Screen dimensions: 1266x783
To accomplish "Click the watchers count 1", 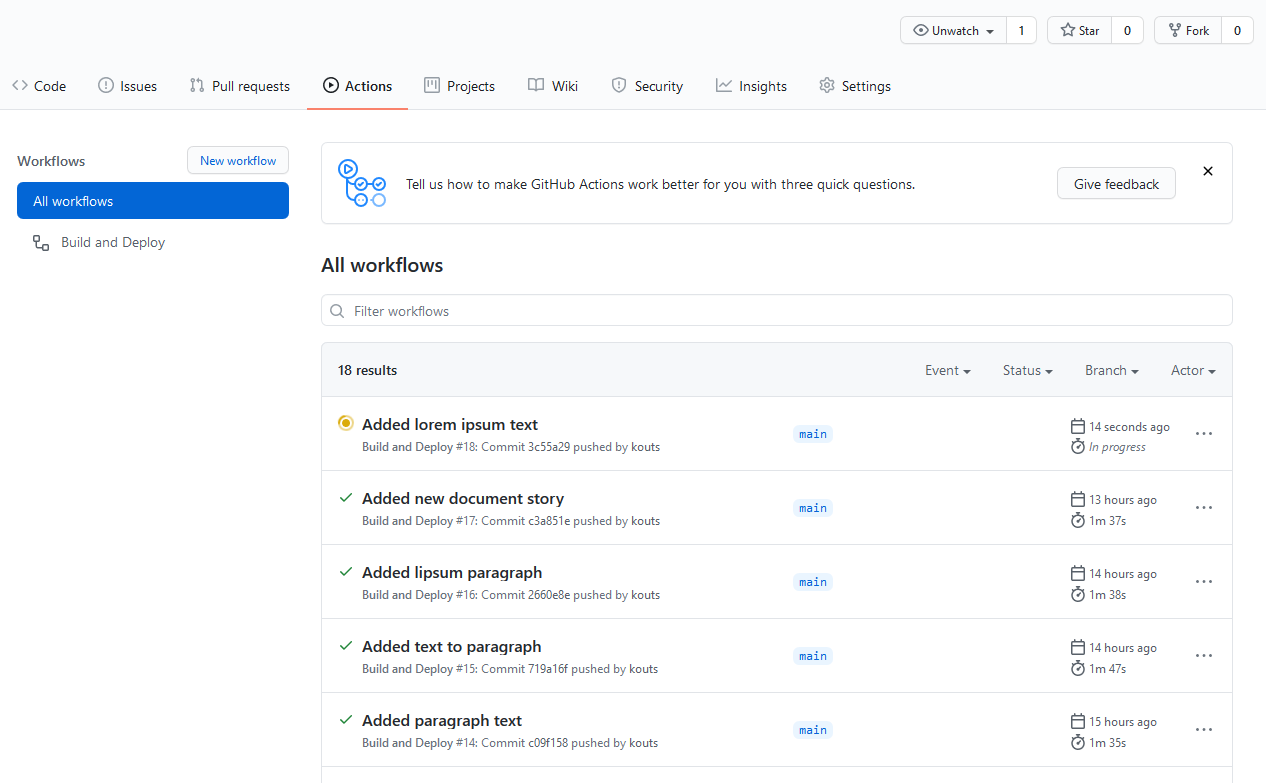I will [x=1021, y=31].
